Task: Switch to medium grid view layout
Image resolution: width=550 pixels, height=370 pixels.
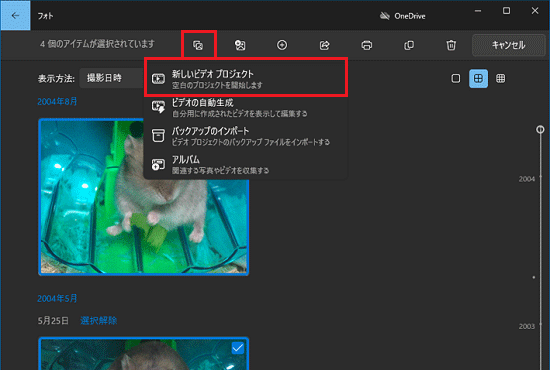Action: [478, 78]
